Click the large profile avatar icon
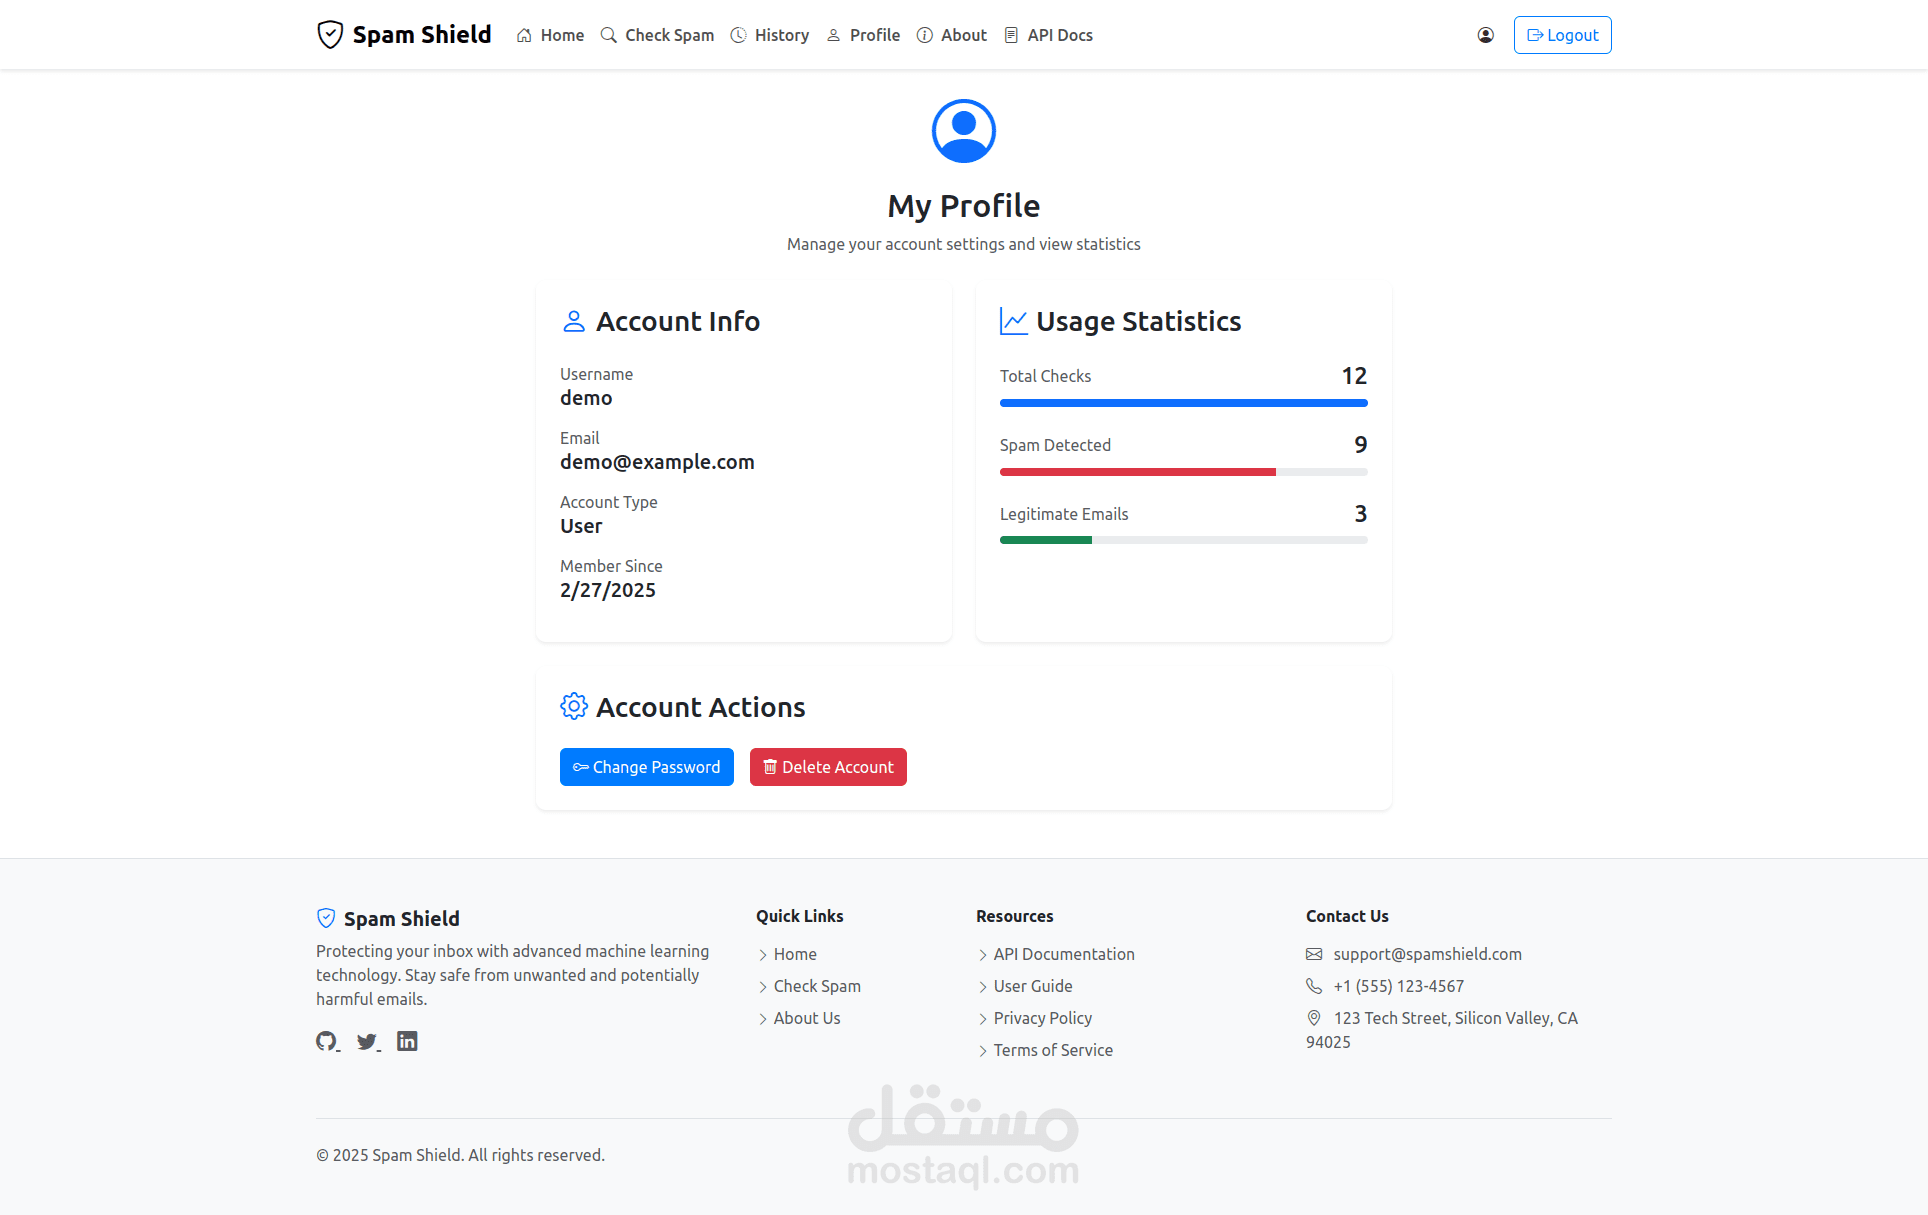This screenshot has height=1215, width=1928. click(x=963, y=131)
